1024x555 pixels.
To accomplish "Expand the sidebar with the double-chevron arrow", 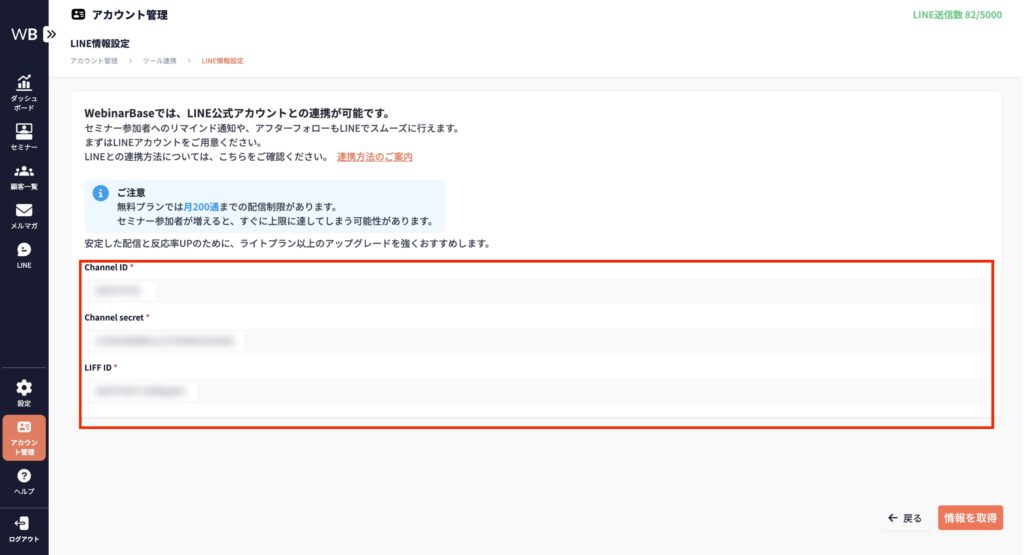I will point(51,33).
